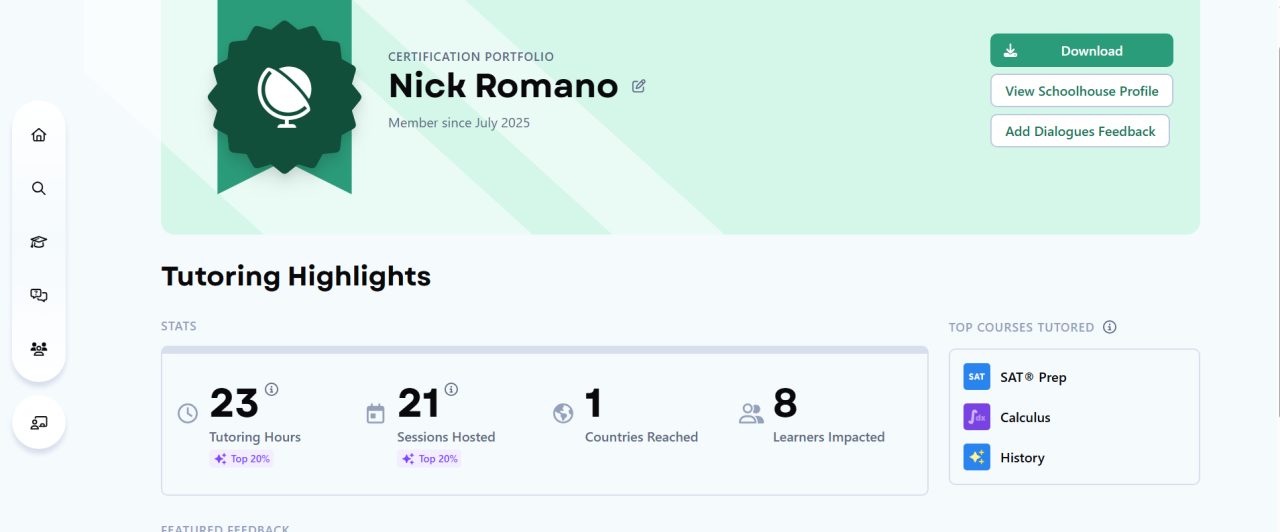1280x532 pixels.
Task: Edit the name Nick Romano pencil icon
Action: pos(639,86)
